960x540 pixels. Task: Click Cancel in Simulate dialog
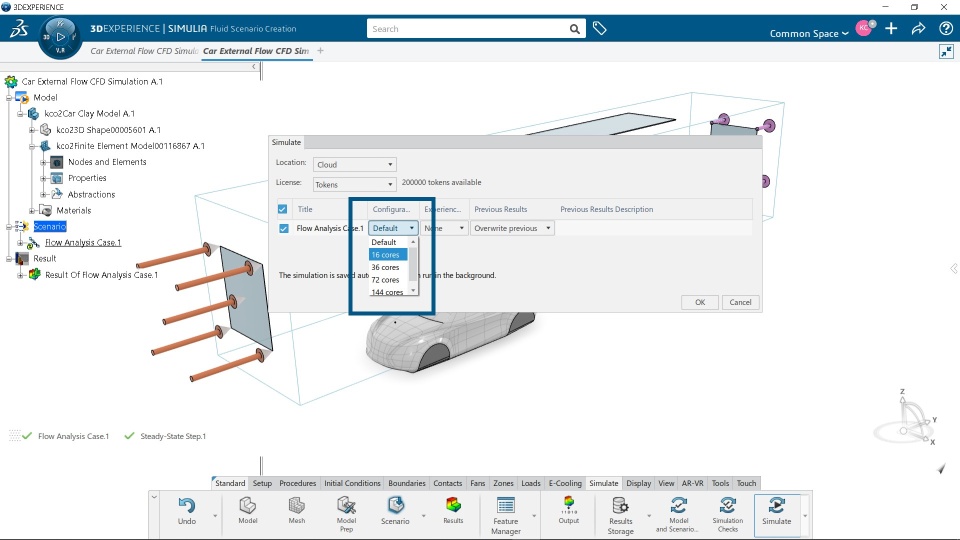click(740, 302)
